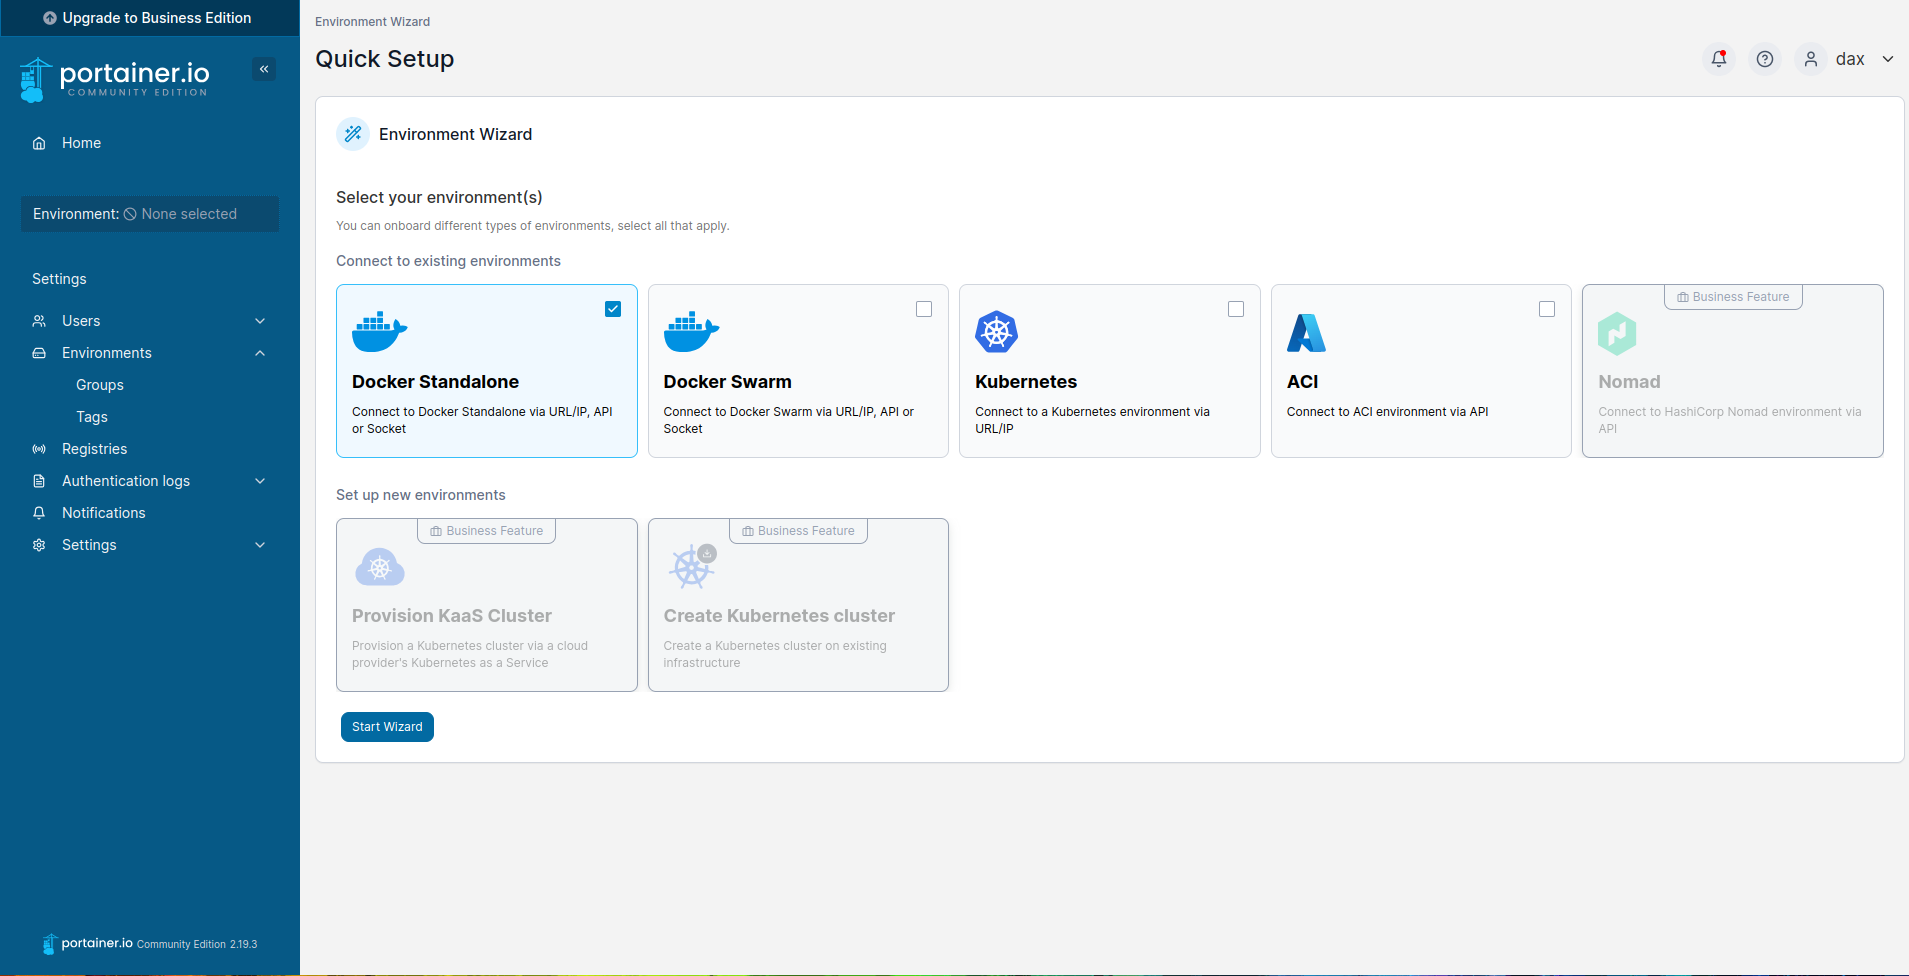Click the portainer.io logo in sidebar
Viewport: 1909px width, 976px height.
pyautogui.click(x=115, y=79)
